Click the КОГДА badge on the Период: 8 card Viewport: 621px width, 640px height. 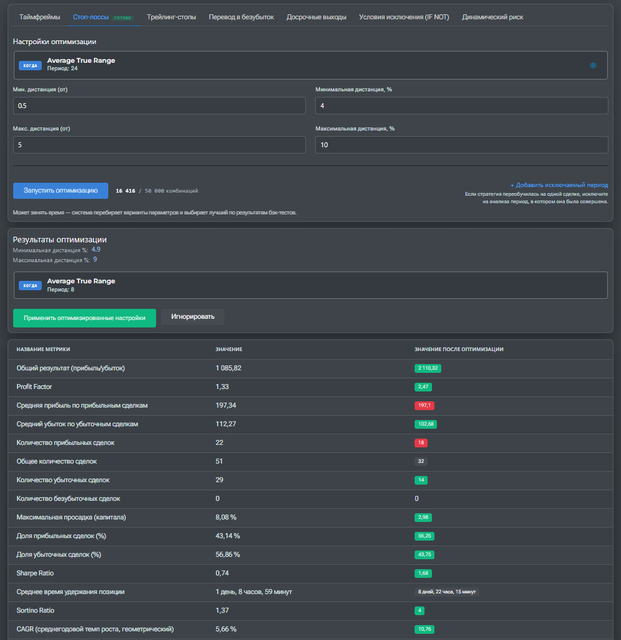pos(30,285)
